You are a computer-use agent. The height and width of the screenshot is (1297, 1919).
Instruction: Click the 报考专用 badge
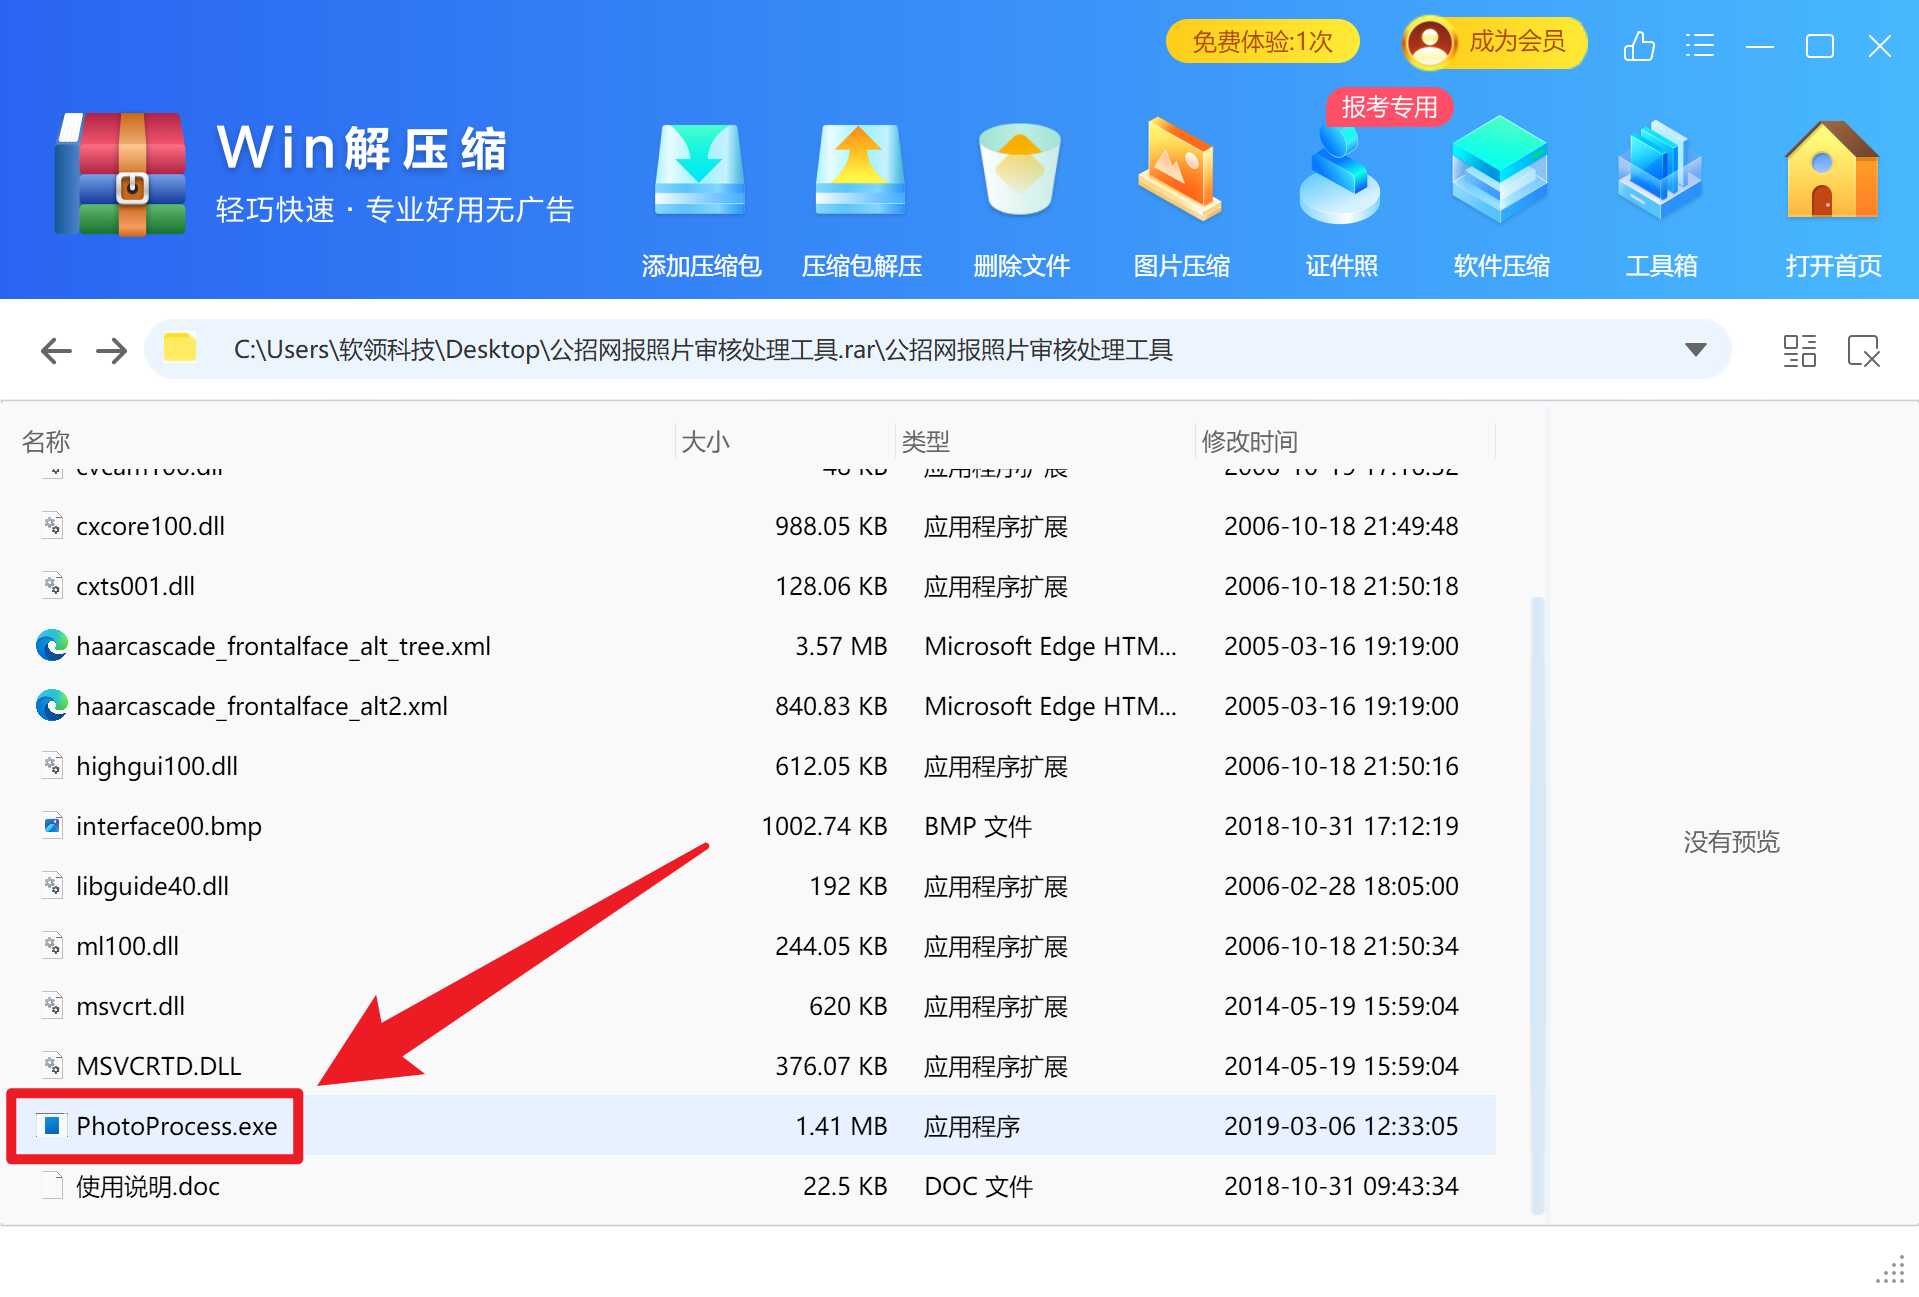pos(1389,107)
